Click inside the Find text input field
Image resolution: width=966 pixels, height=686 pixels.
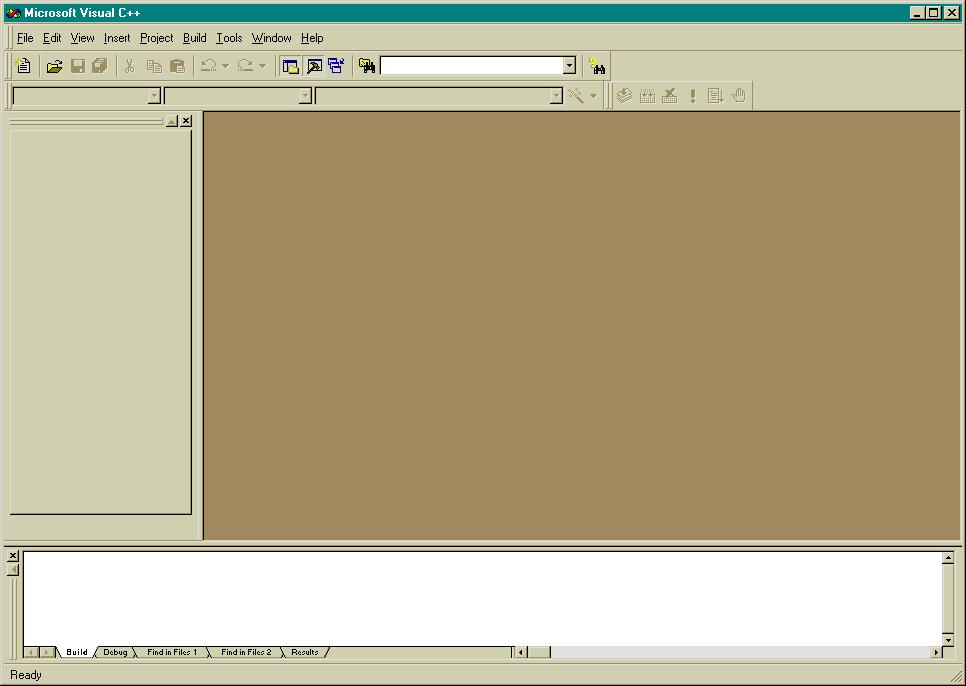(x=472, y=65)
